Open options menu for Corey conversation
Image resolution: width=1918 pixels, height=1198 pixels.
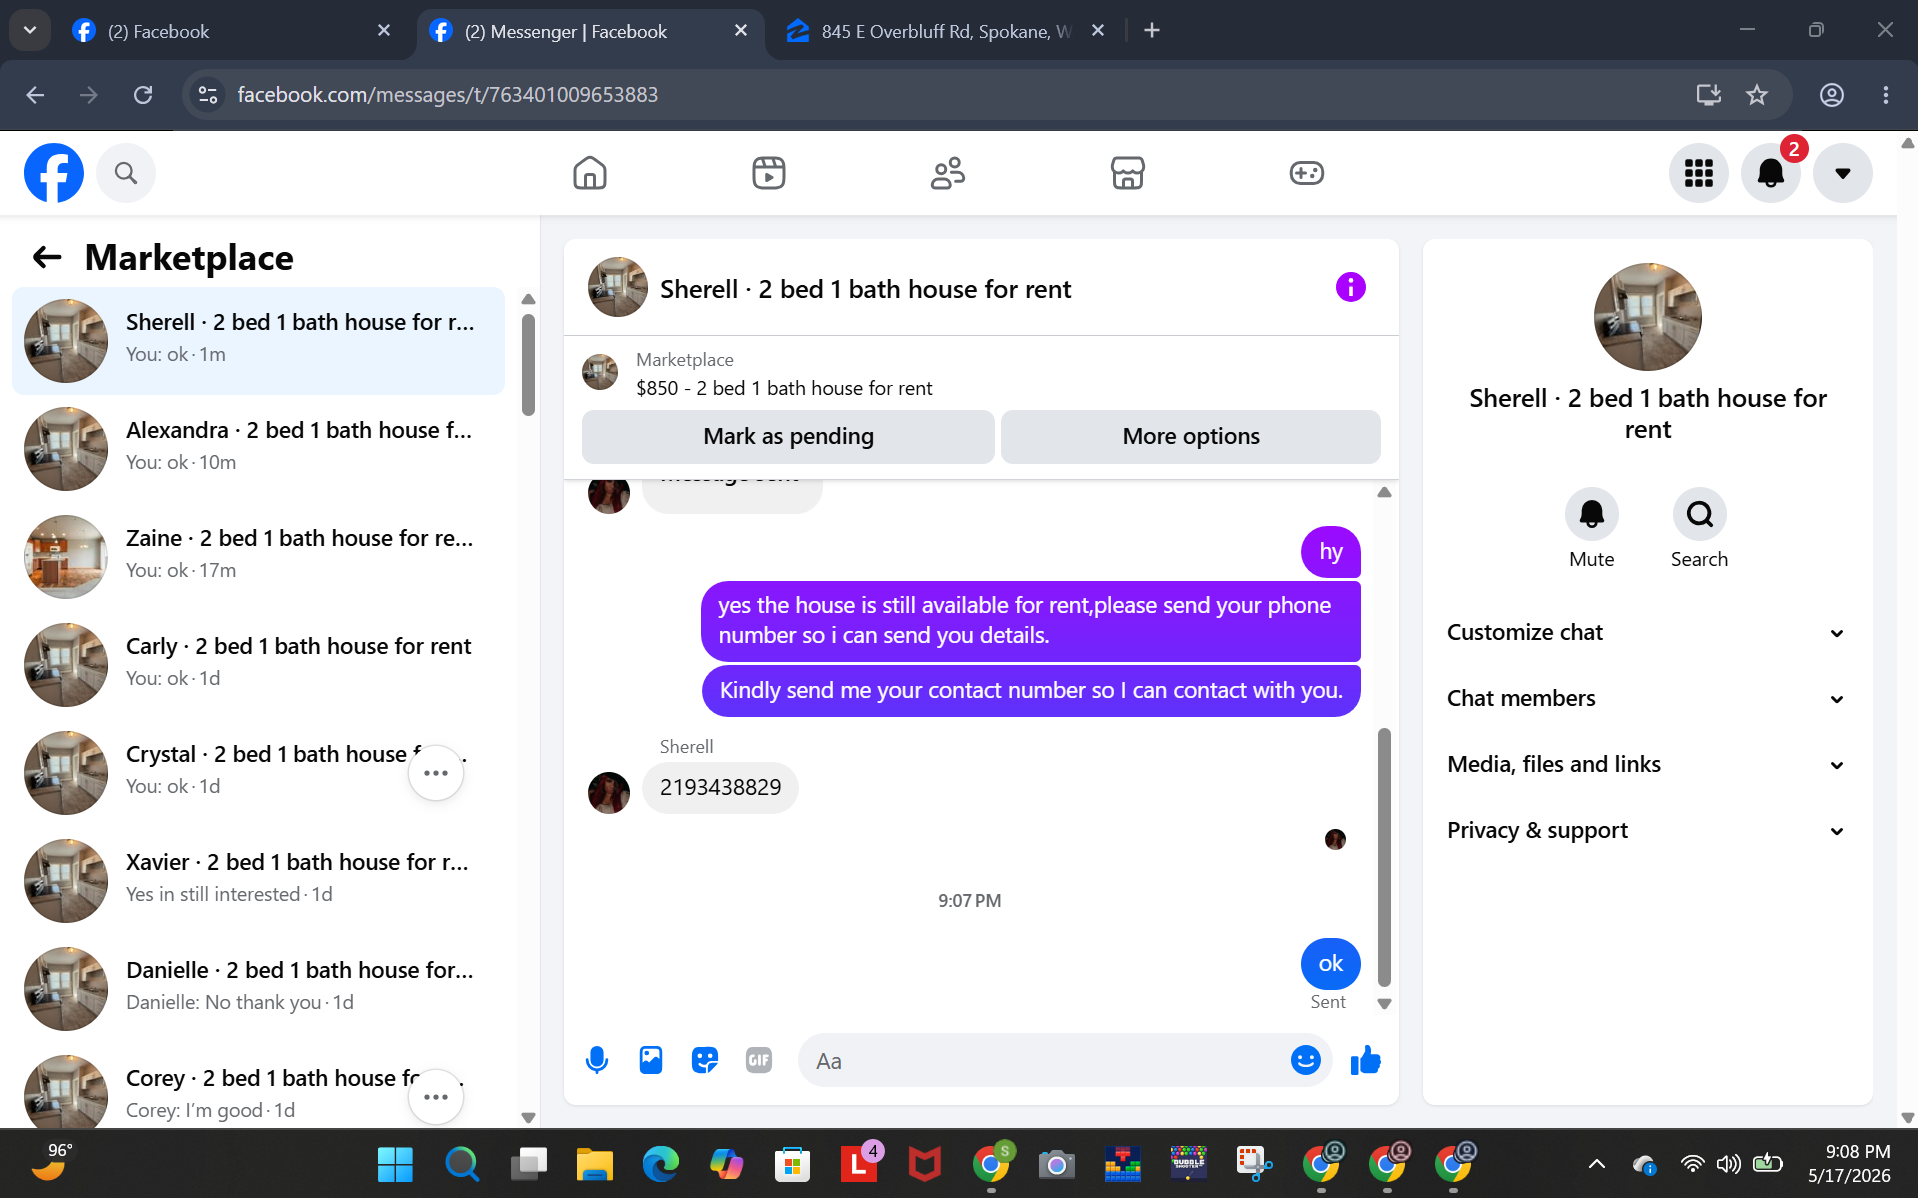[x=436, y=1097]
